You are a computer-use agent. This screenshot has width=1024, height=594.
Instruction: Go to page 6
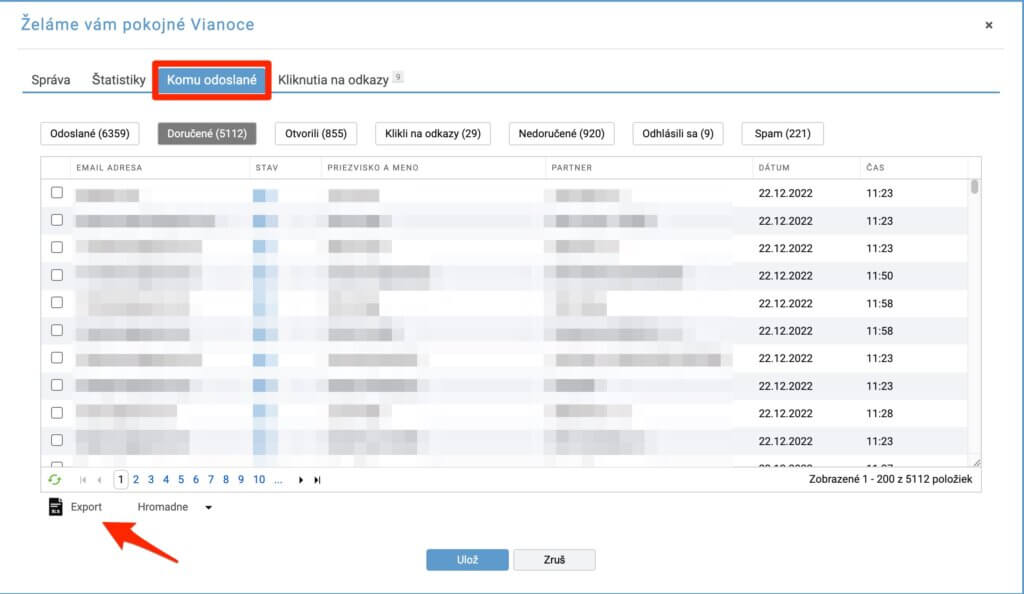pos(196,480)
